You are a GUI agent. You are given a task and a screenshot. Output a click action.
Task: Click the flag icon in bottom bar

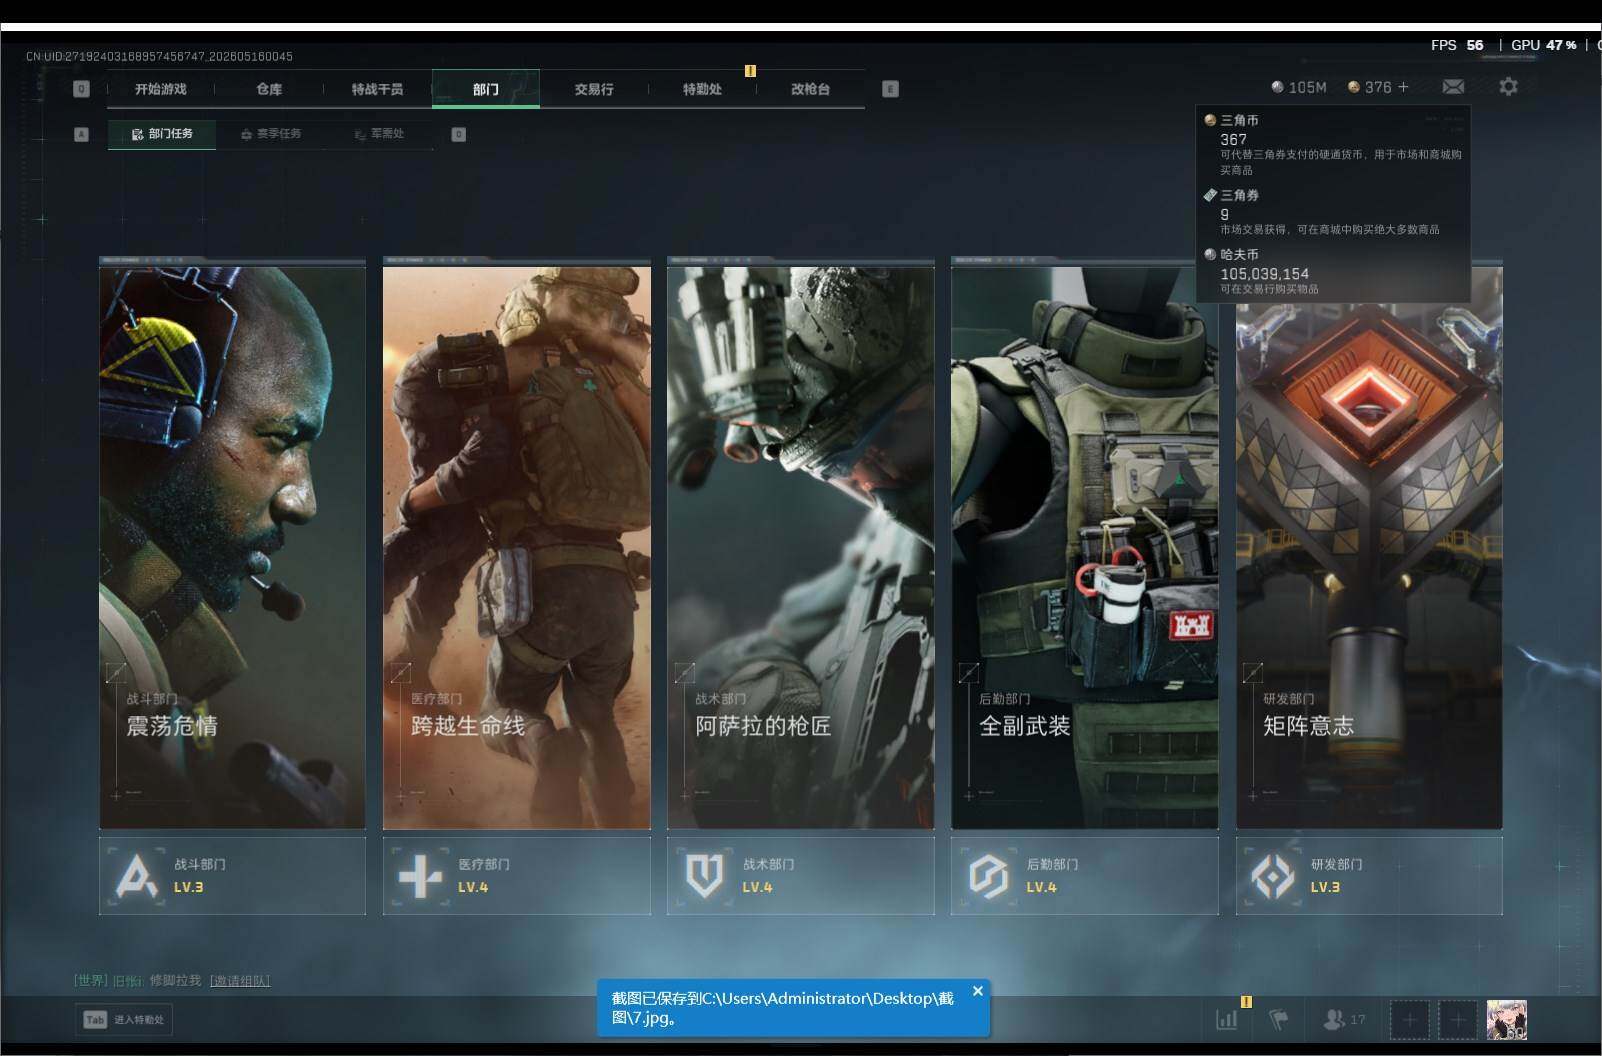(x=1279, y=1020)
